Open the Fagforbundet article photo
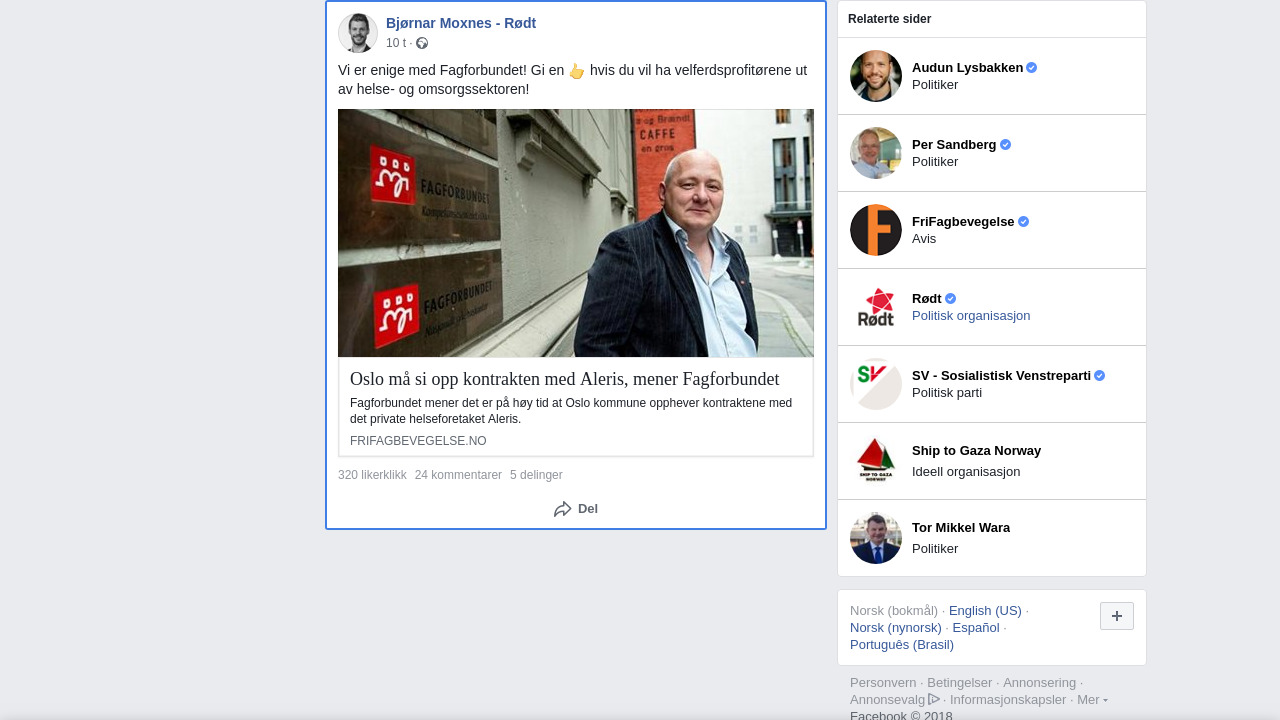The height and width of the screenshot is (720, 1280). pyautogui.click(x=576, y=233)
